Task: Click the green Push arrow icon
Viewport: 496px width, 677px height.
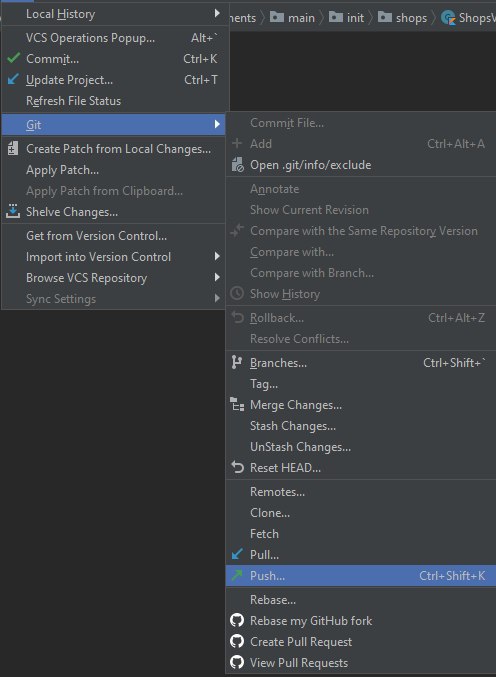Action: 237,575
